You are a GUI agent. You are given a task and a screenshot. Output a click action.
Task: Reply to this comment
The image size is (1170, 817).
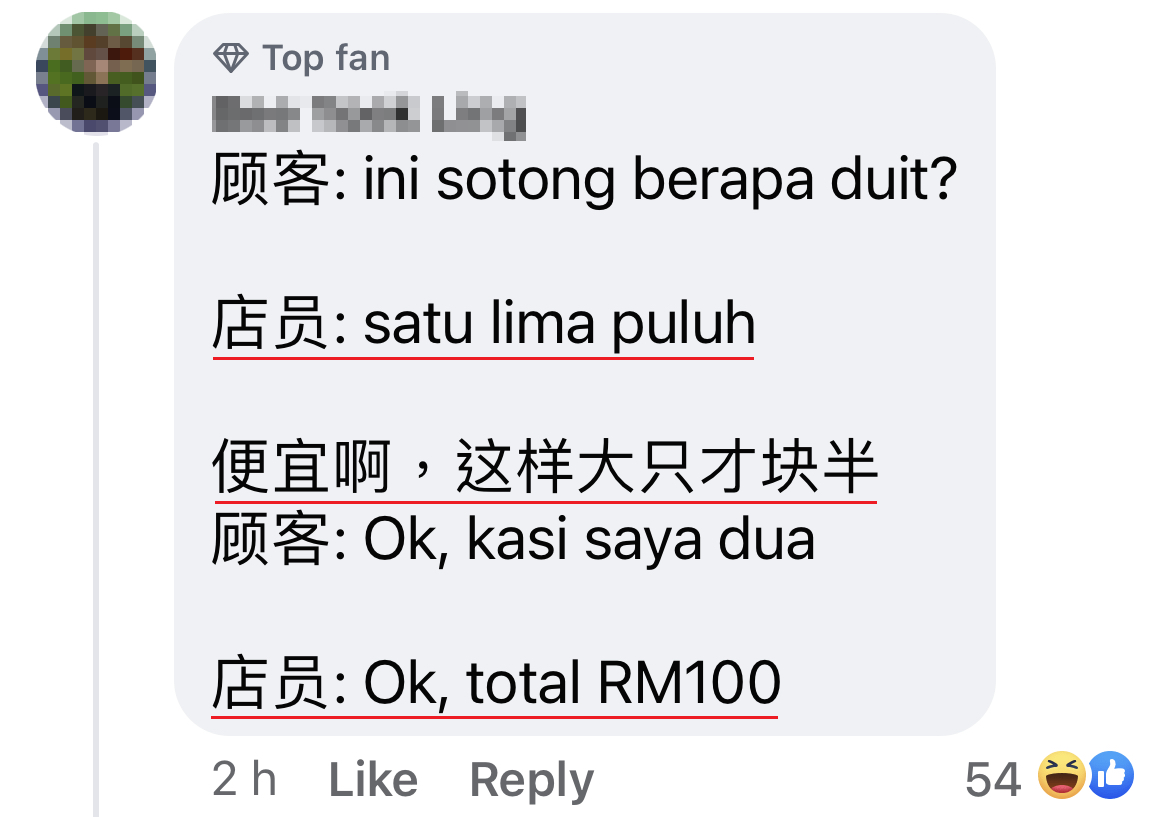click(x=531, y=782)
